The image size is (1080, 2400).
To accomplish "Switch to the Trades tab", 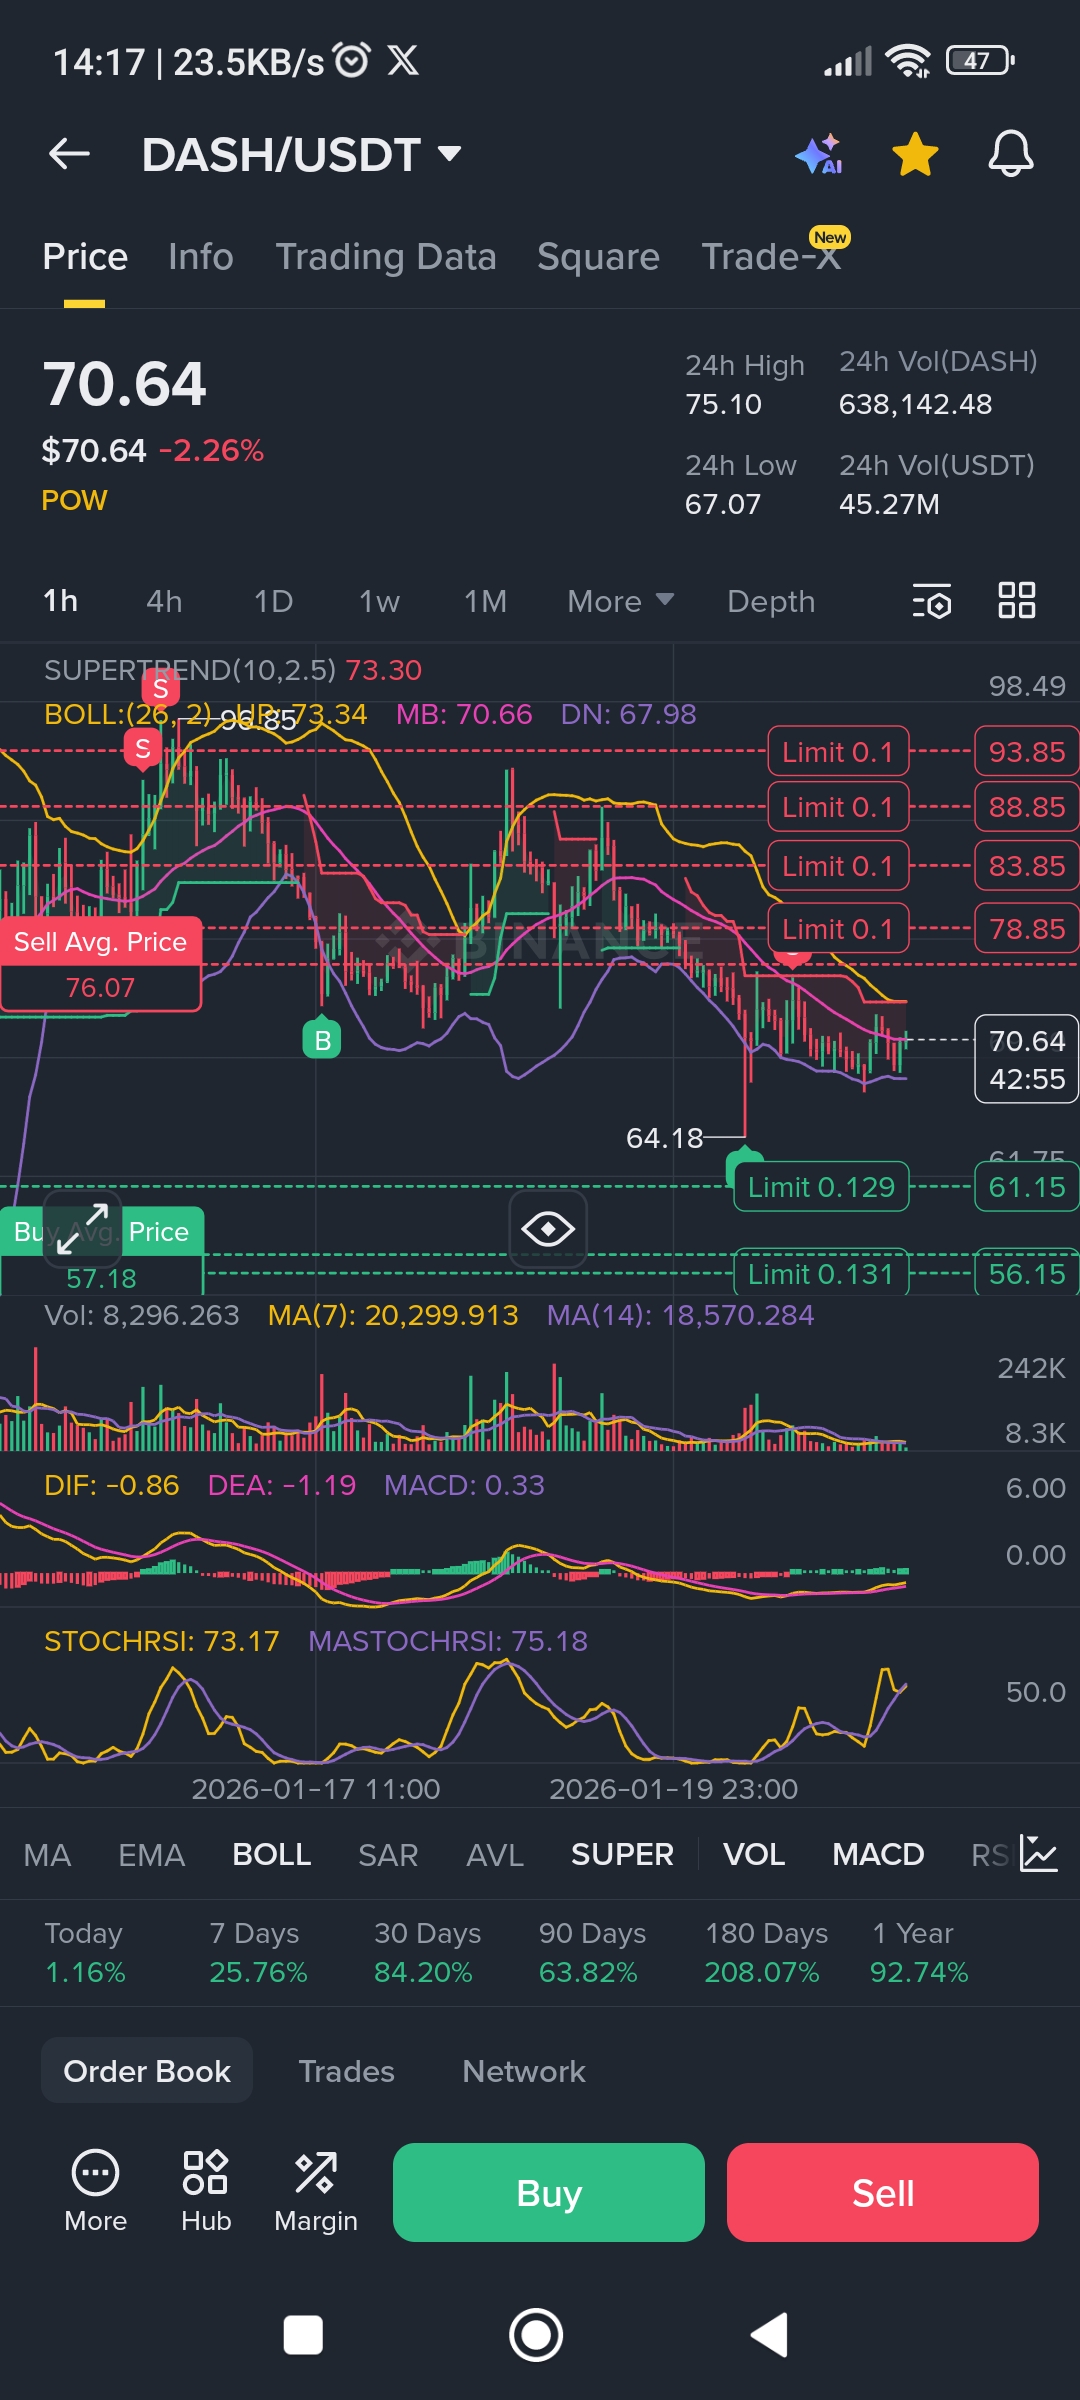I will pos(346,2071).
